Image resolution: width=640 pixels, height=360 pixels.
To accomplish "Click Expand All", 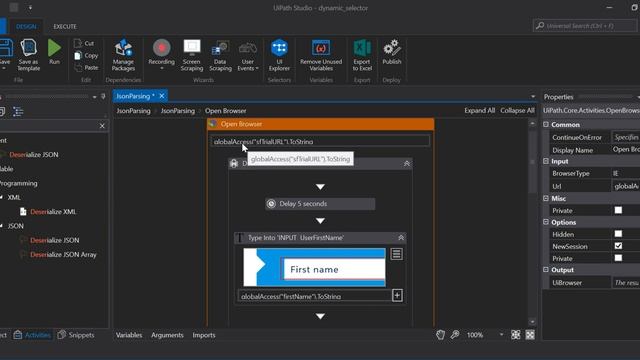I will [x=479, y=111].
